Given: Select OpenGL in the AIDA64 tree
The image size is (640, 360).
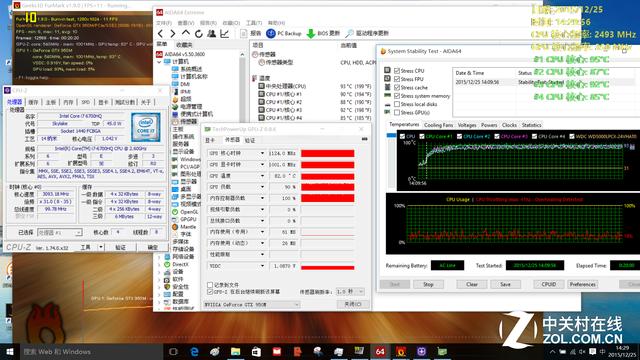Looking at the screenshot, I should (x=189, y=212).
